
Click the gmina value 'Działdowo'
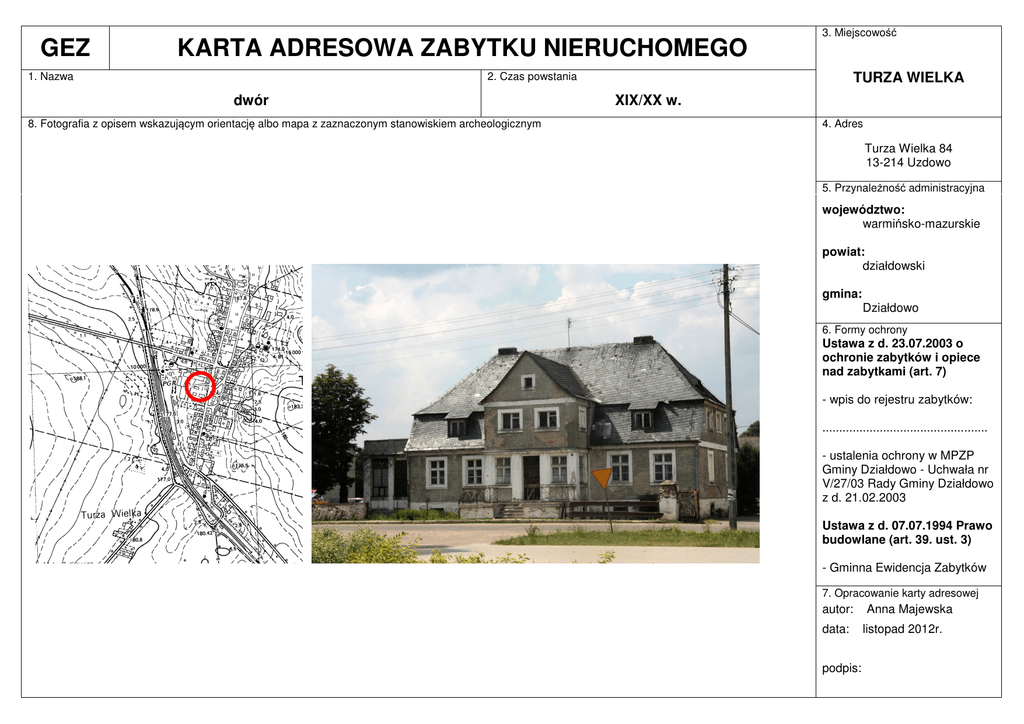pyautogui.click(x=890, y=308)
